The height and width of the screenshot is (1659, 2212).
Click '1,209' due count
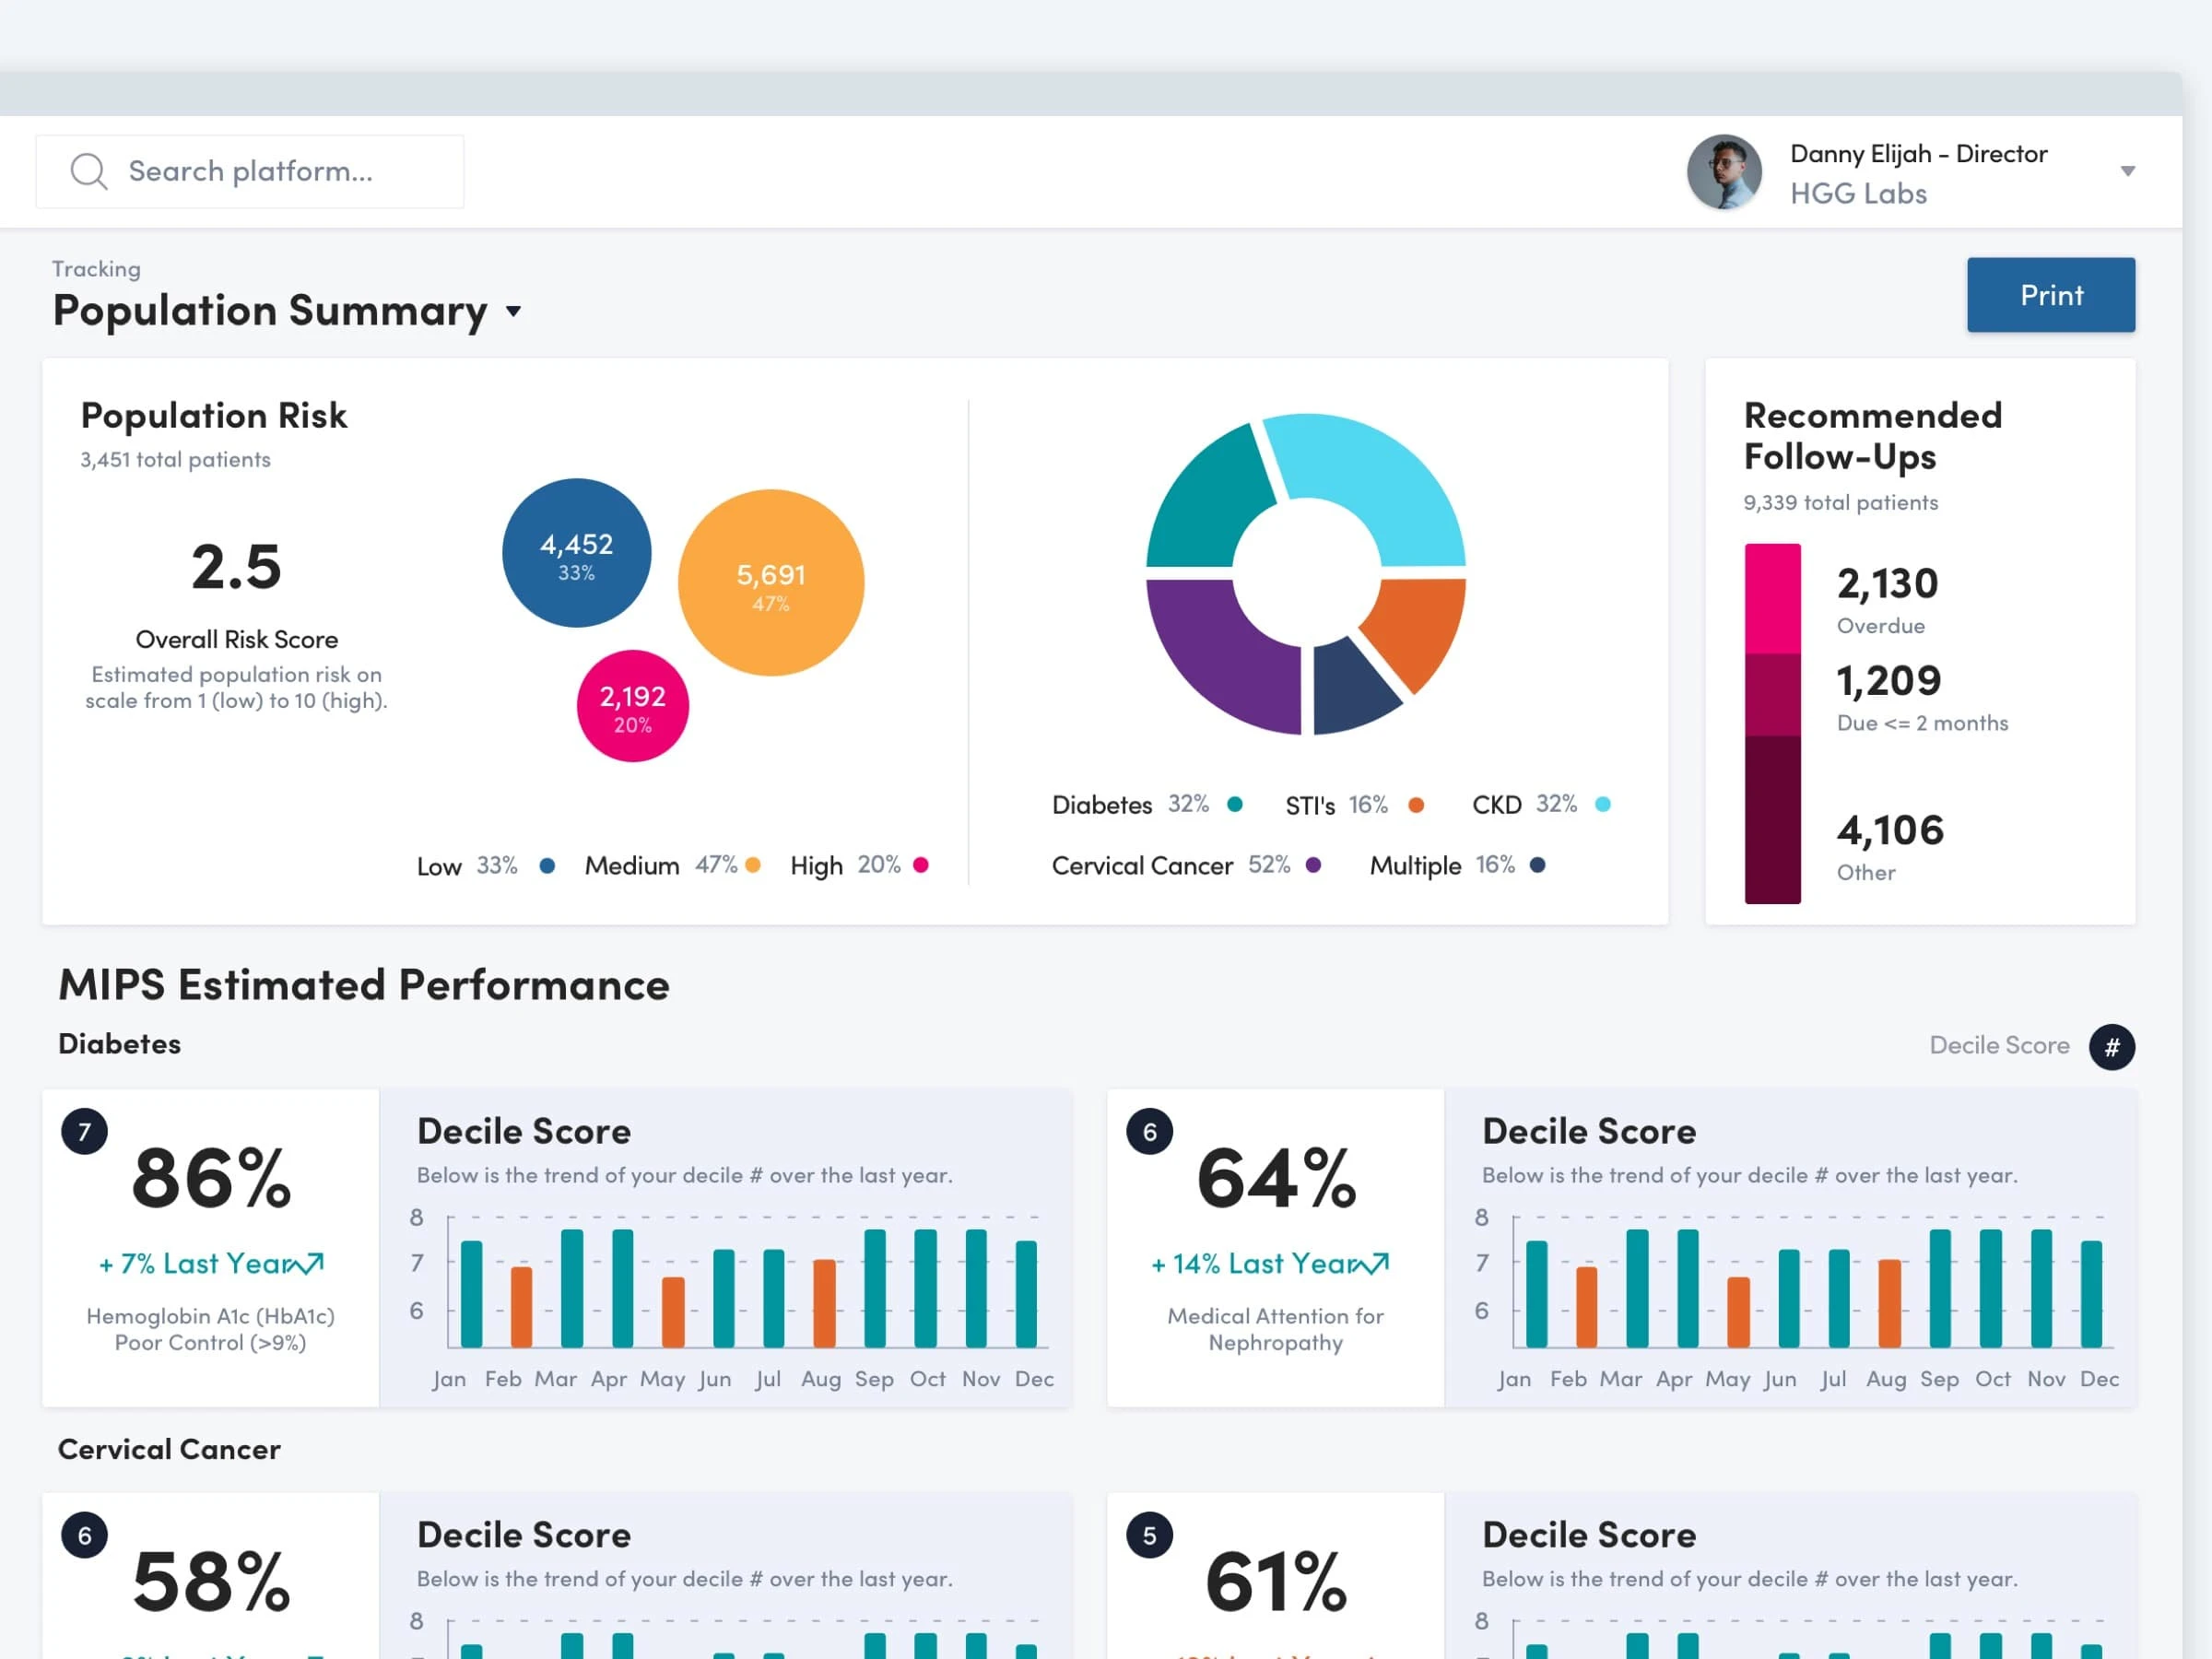1888,681
